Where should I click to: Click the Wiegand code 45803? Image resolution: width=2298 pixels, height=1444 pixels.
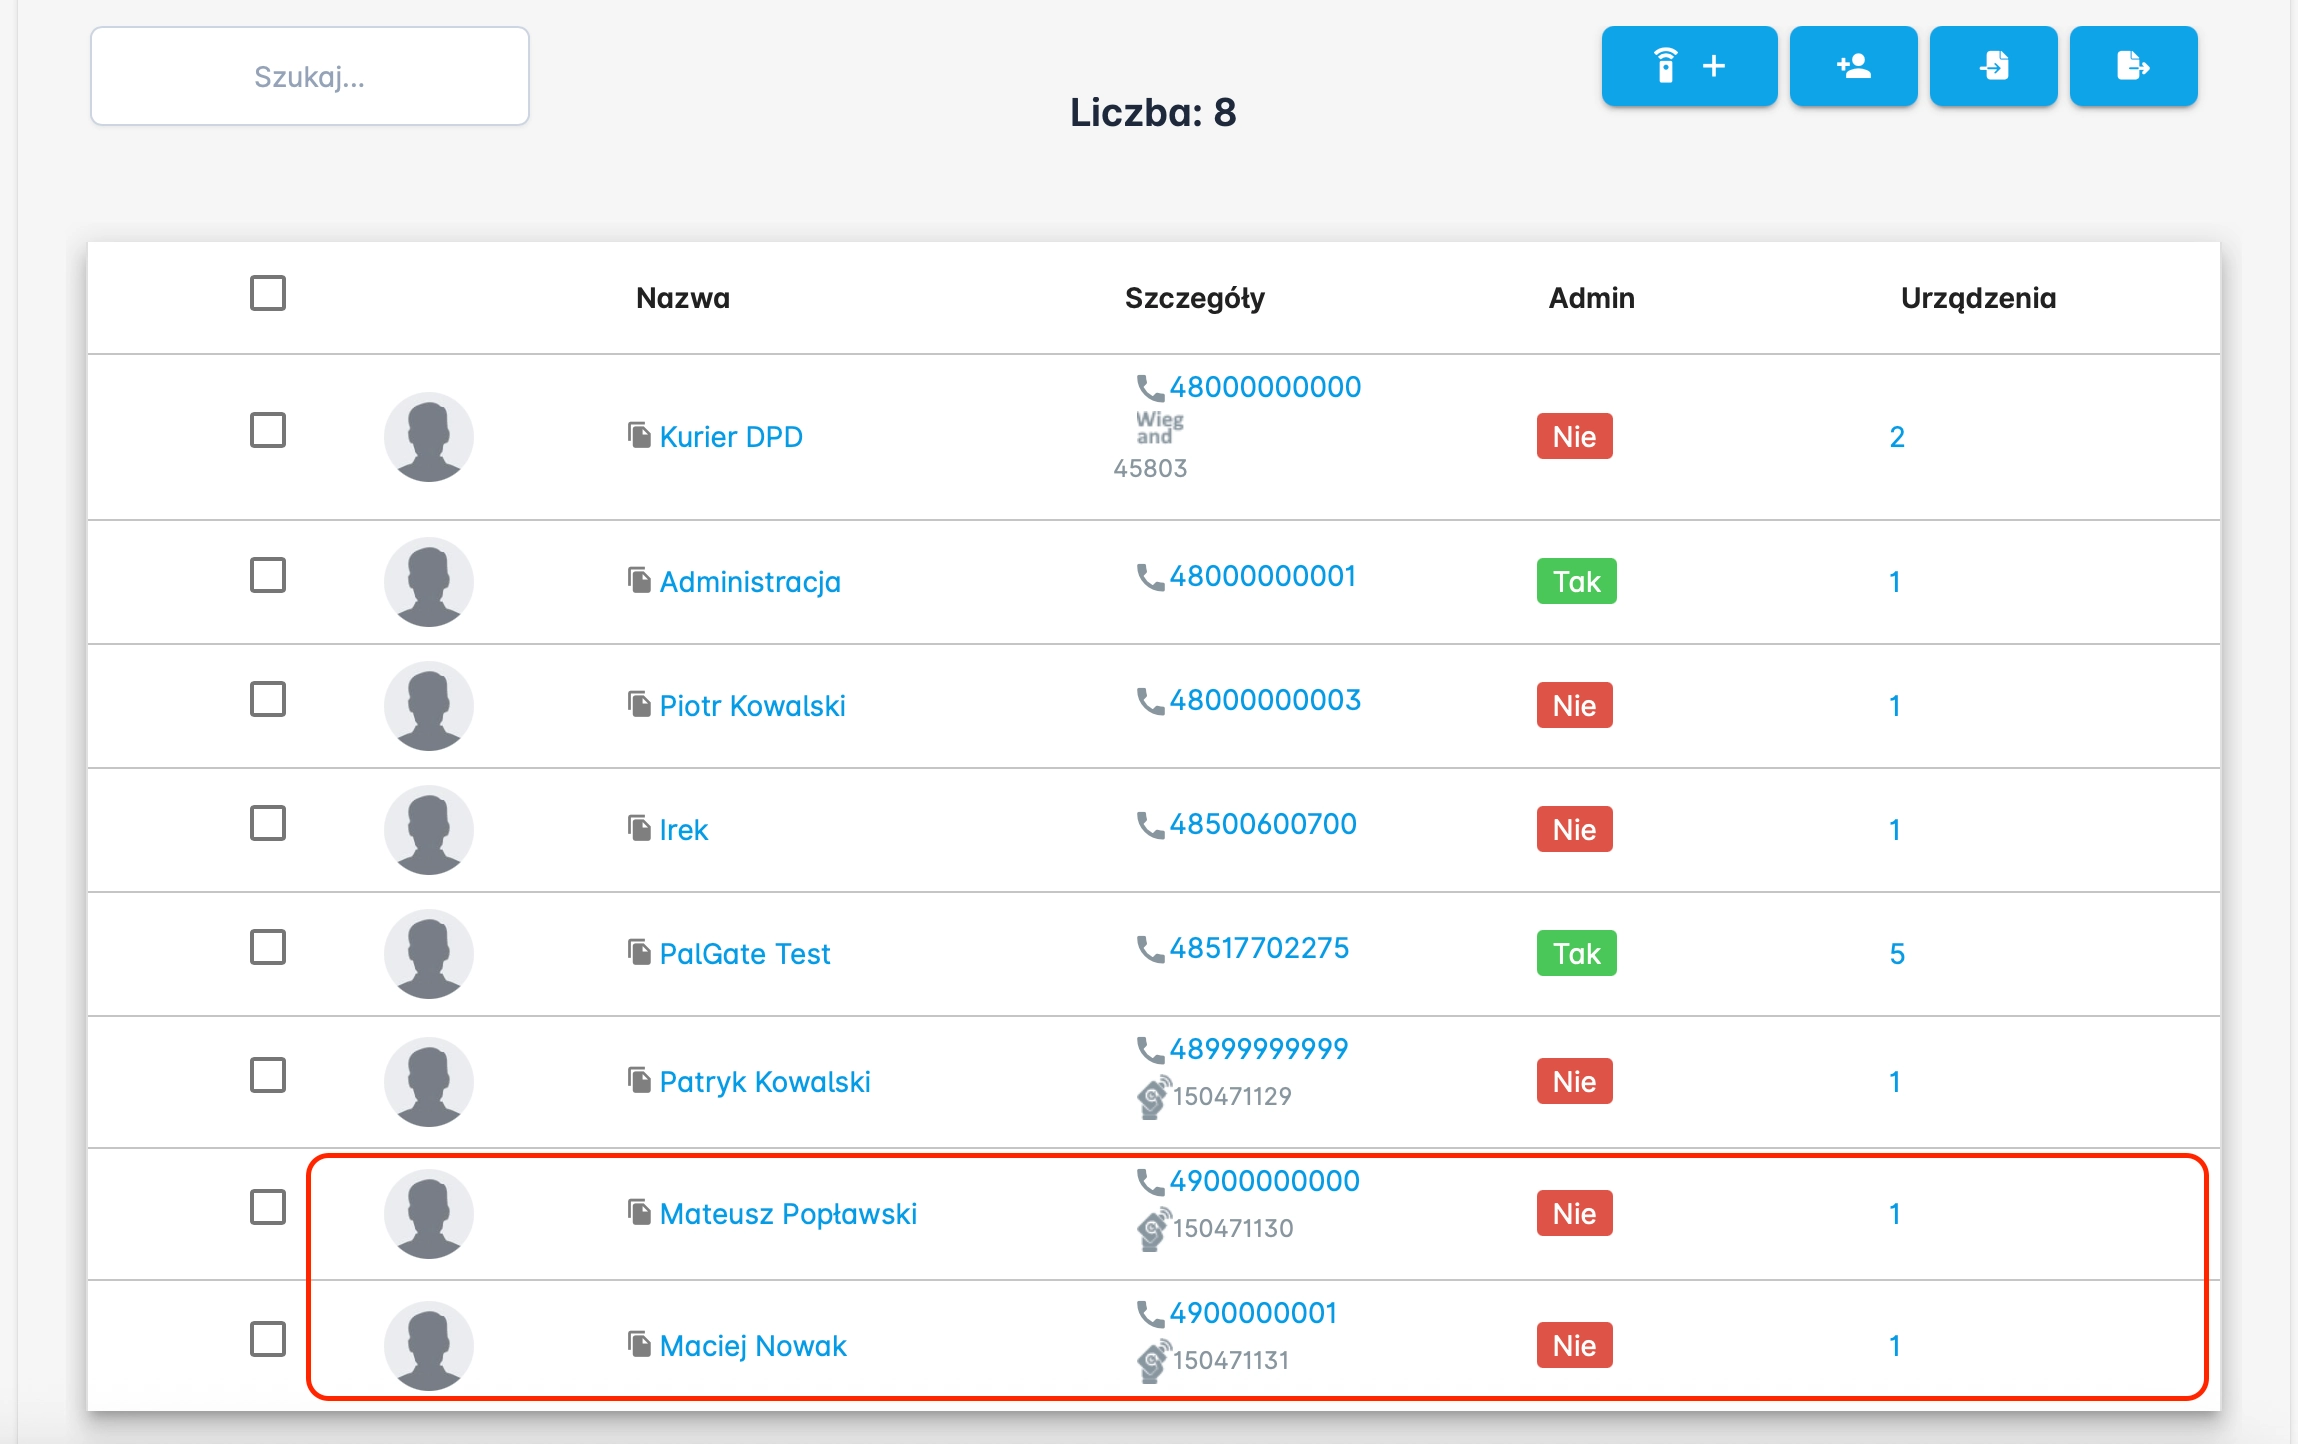coord(1150,468)
